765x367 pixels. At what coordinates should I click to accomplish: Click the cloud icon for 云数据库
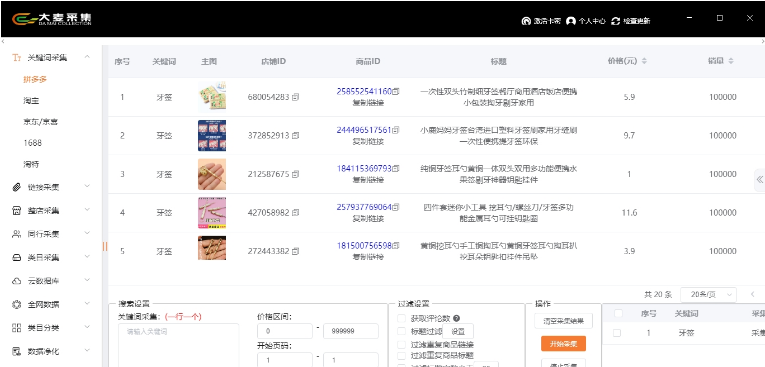point(17,281)
